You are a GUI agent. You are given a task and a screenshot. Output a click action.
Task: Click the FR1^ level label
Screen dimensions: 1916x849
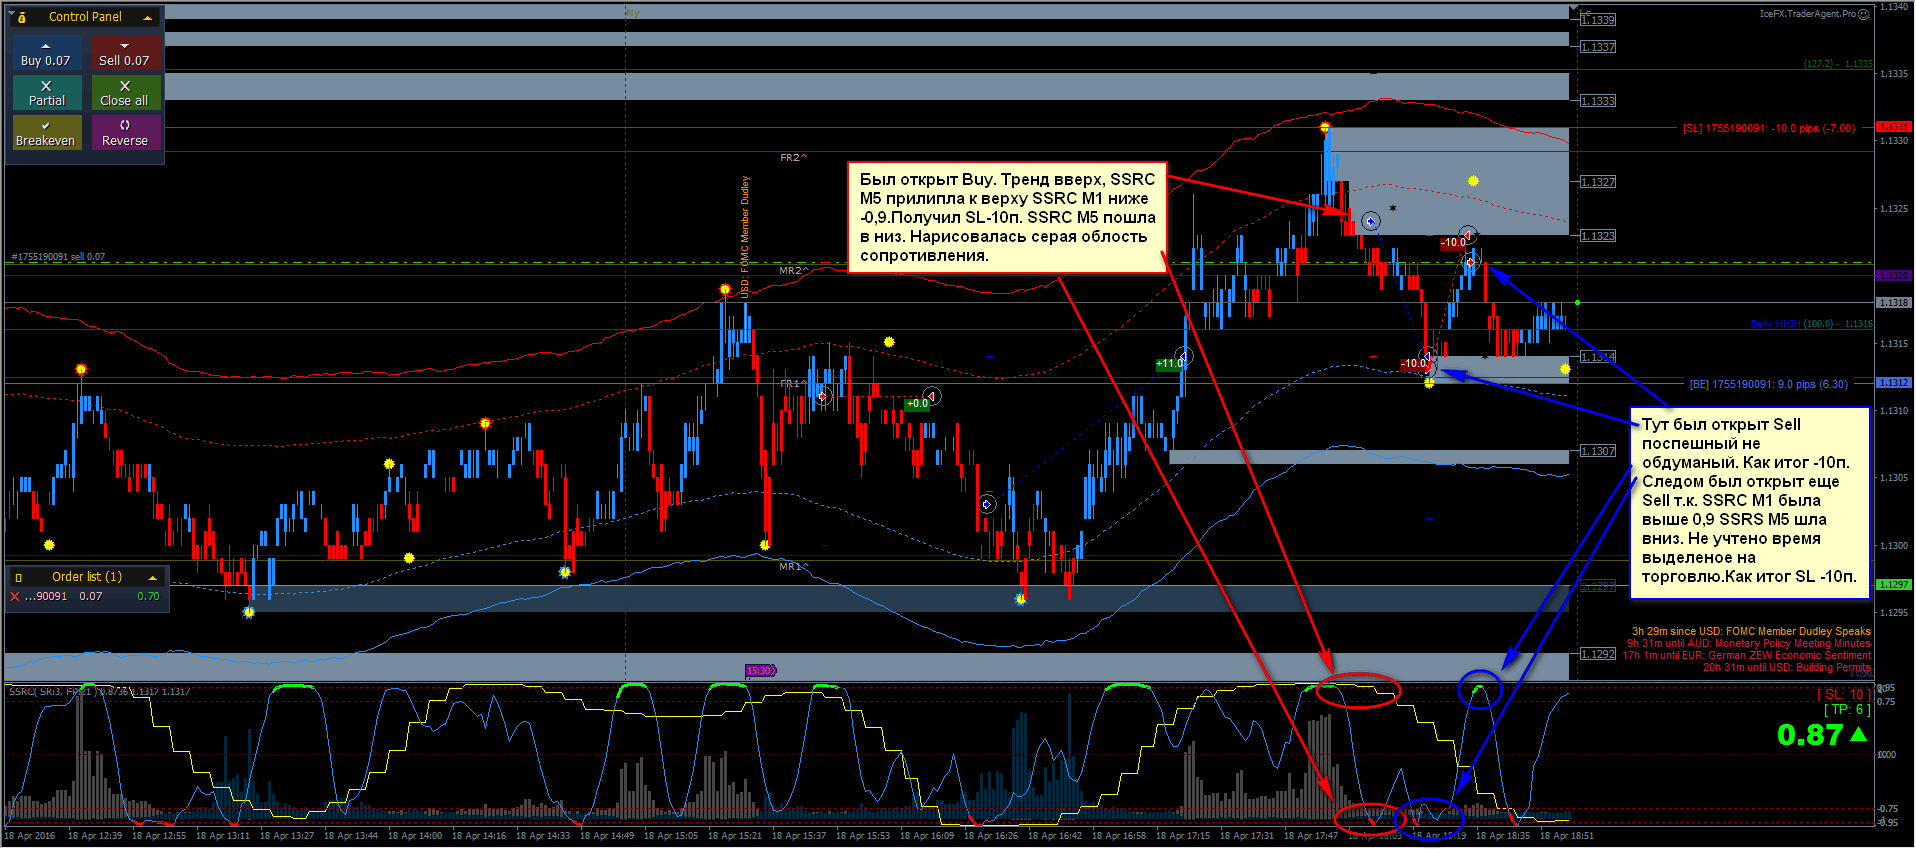(x=794, y=384)
